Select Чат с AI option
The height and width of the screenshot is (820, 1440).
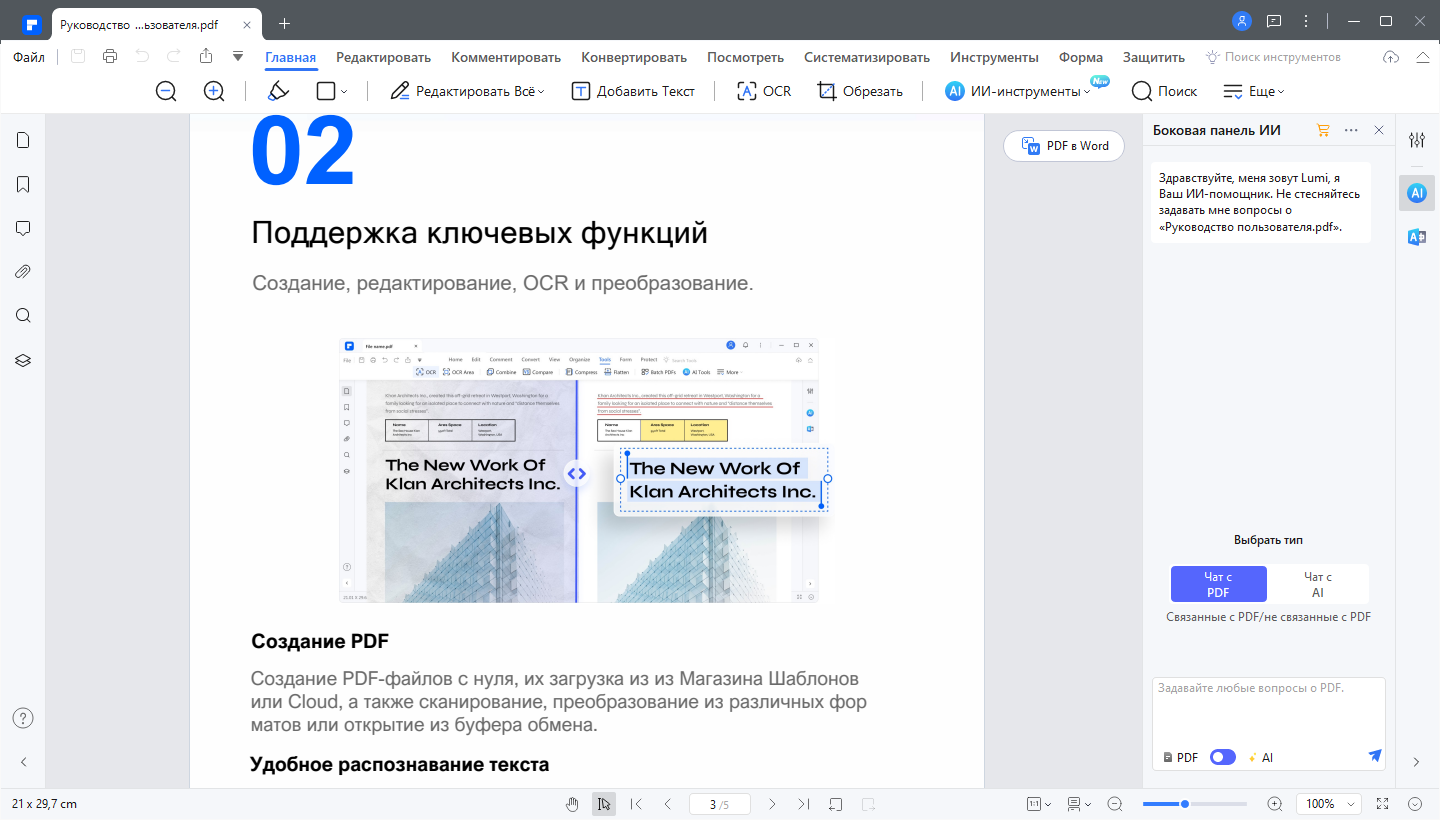coord(1318,584)
